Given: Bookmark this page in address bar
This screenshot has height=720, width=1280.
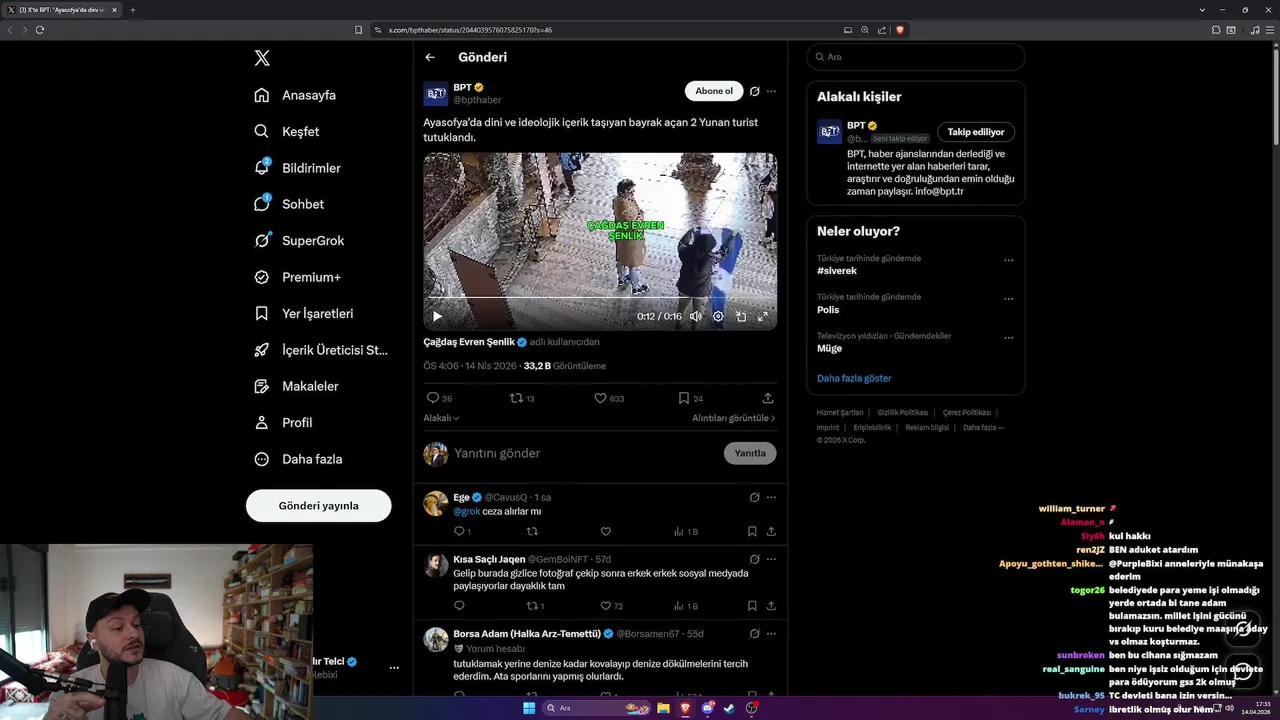Looking at the screenshot, I should (x=359, y=30).
